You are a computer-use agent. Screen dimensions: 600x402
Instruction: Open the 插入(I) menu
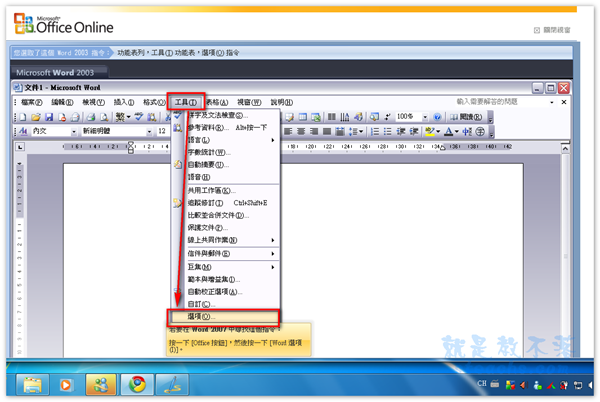click(x=124, y=103)
